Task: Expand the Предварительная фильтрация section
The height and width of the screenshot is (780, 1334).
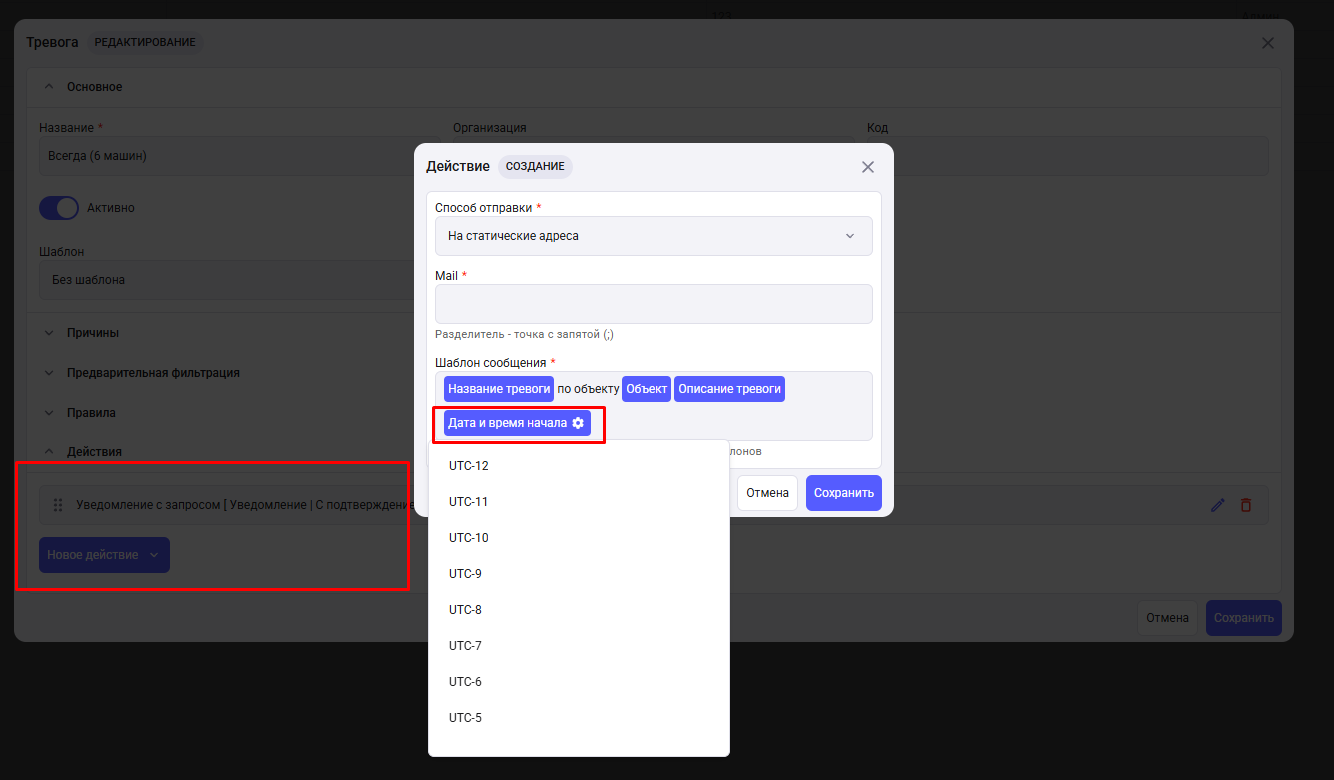Action: click(152, 372)
